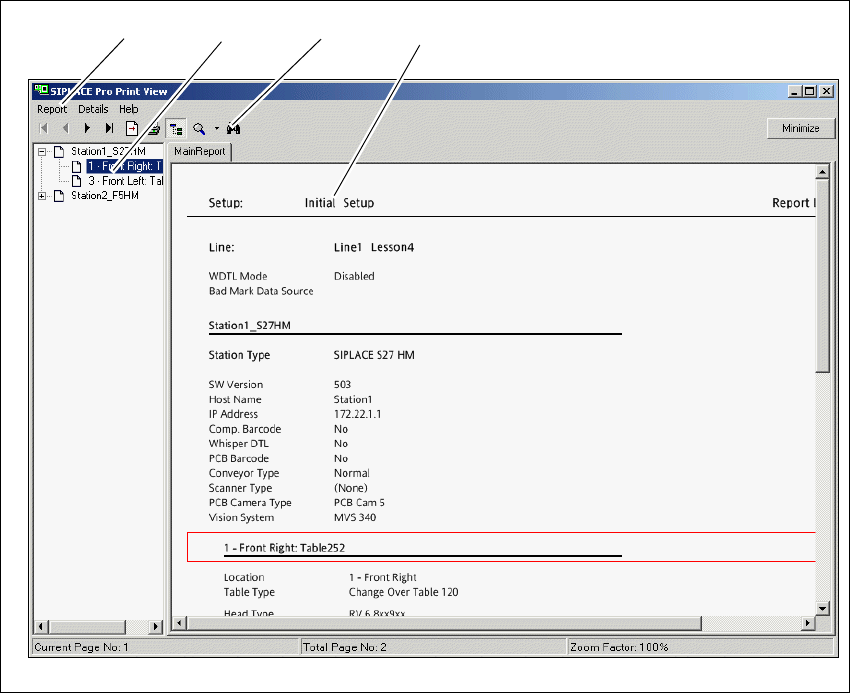
Task: Click the tree panel's horizontal scrollbar right arrow
Action: 156,626
